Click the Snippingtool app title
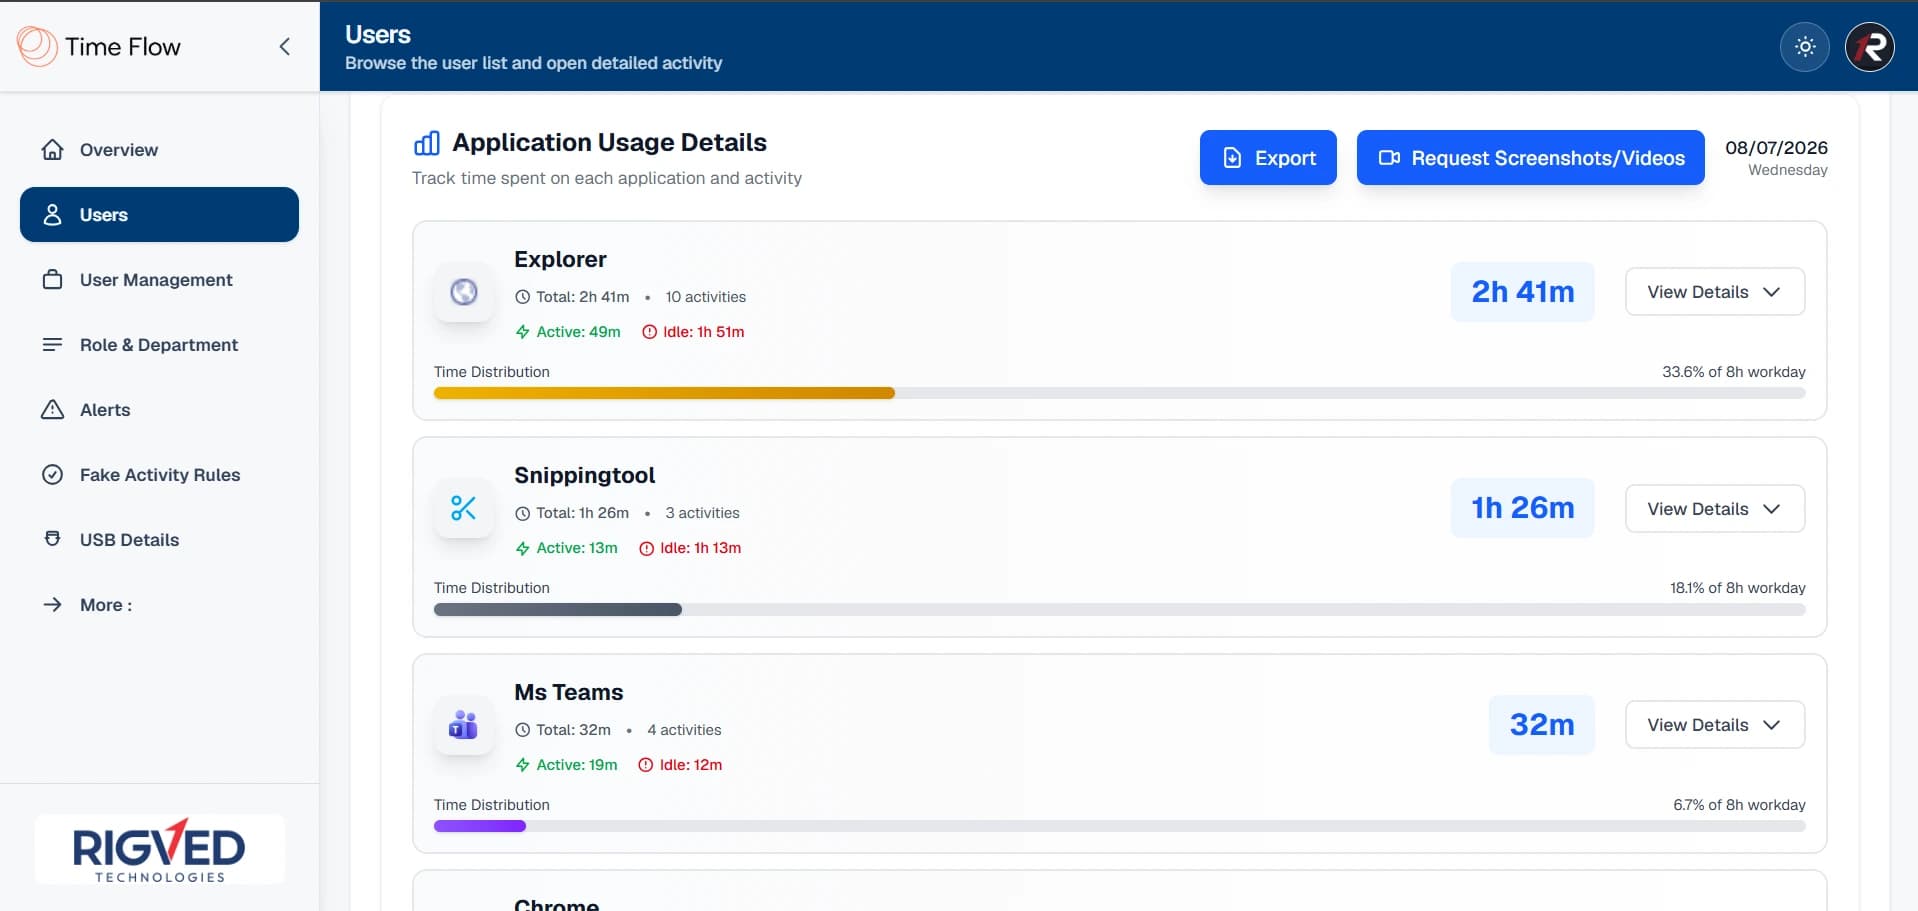Image resolution: width=1918 pixels, height=911 pixels. (585, 476)
